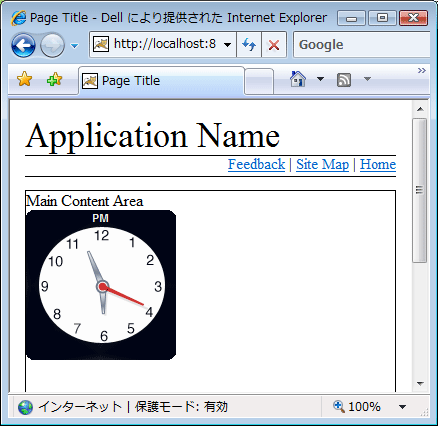The image size is (438, 426).
Task: Click the RSS feeds icon
Action: point(344,80)
